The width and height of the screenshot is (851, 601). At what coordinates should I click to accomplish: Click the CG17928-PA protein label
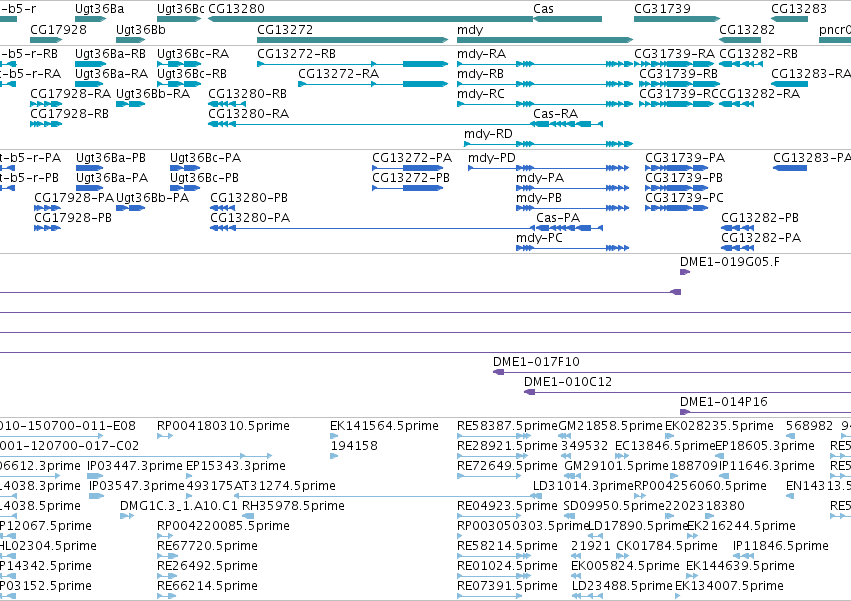(x=74, y=198)
